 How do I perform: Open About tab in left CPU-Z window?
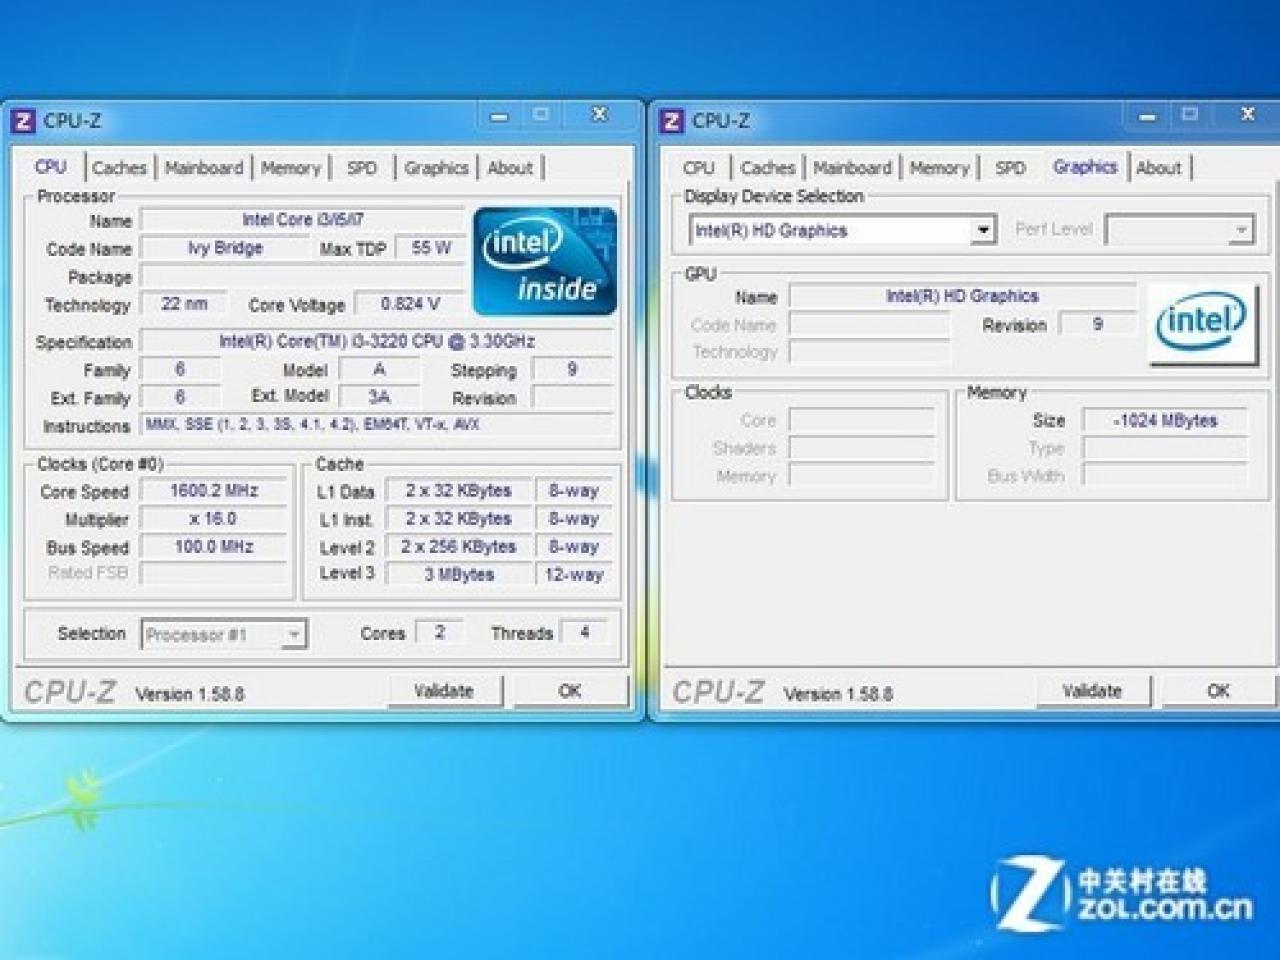510,168
